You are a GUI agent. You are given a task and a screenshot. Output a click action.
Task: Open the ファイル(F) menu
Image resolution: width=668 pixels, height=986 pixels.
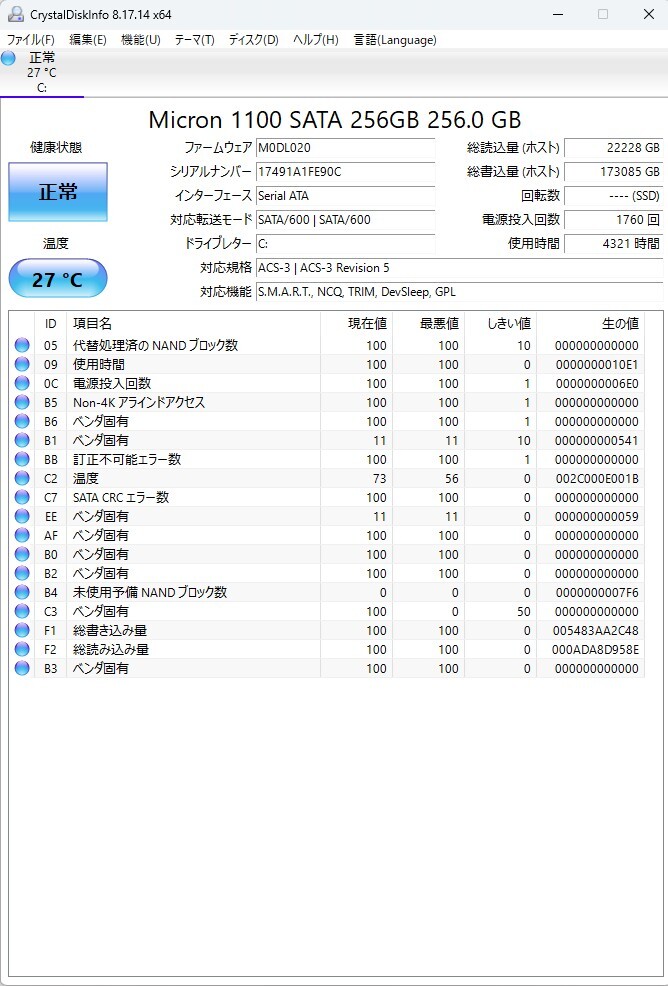(x=31, y=40)
